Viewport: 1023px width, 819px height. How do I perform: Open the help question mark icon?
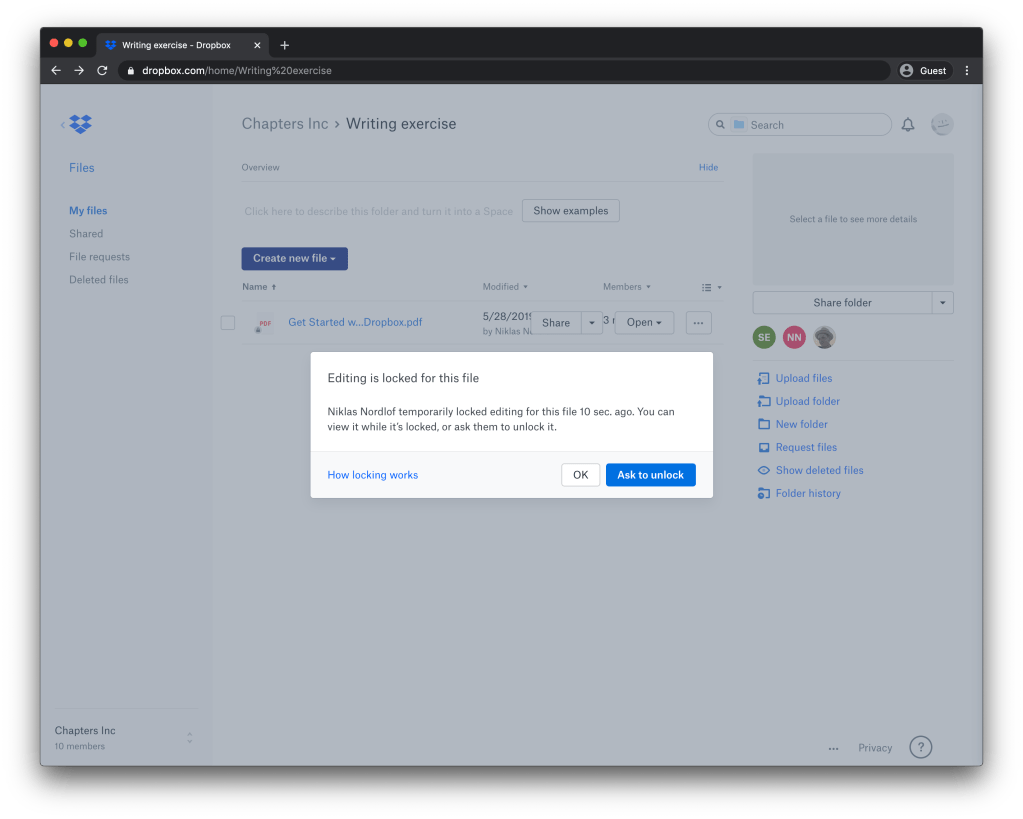[920, 747]
